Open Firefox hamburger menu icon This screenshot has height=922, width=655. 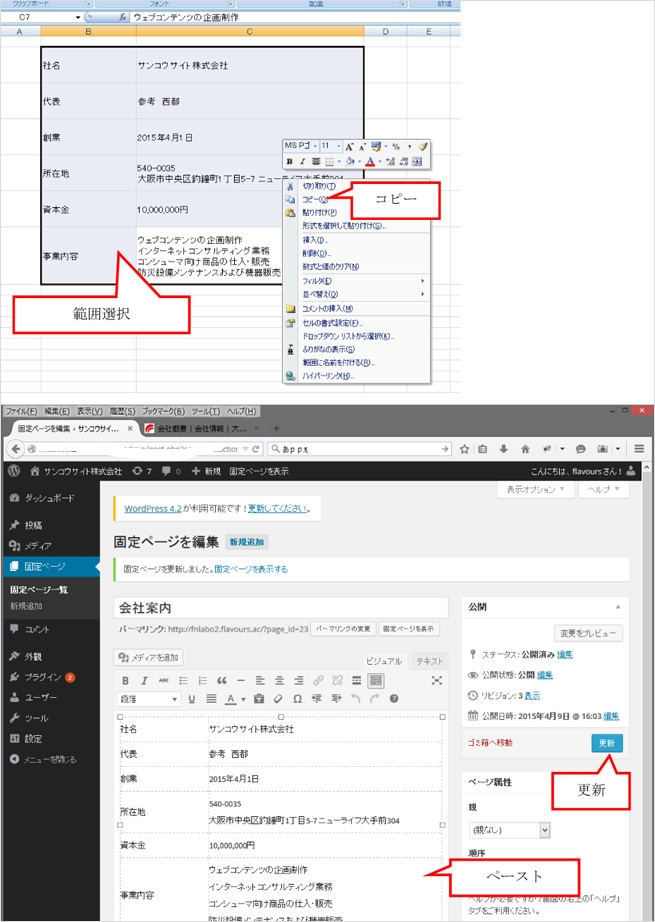pyautogui.click(x=639, y=449)
